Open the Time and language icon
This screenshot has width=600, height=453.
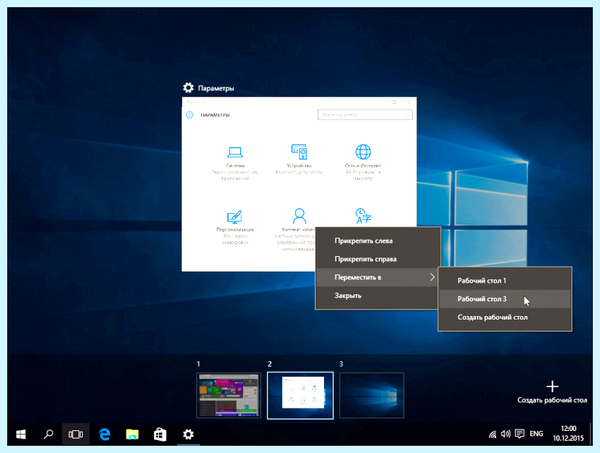(363, 216)
